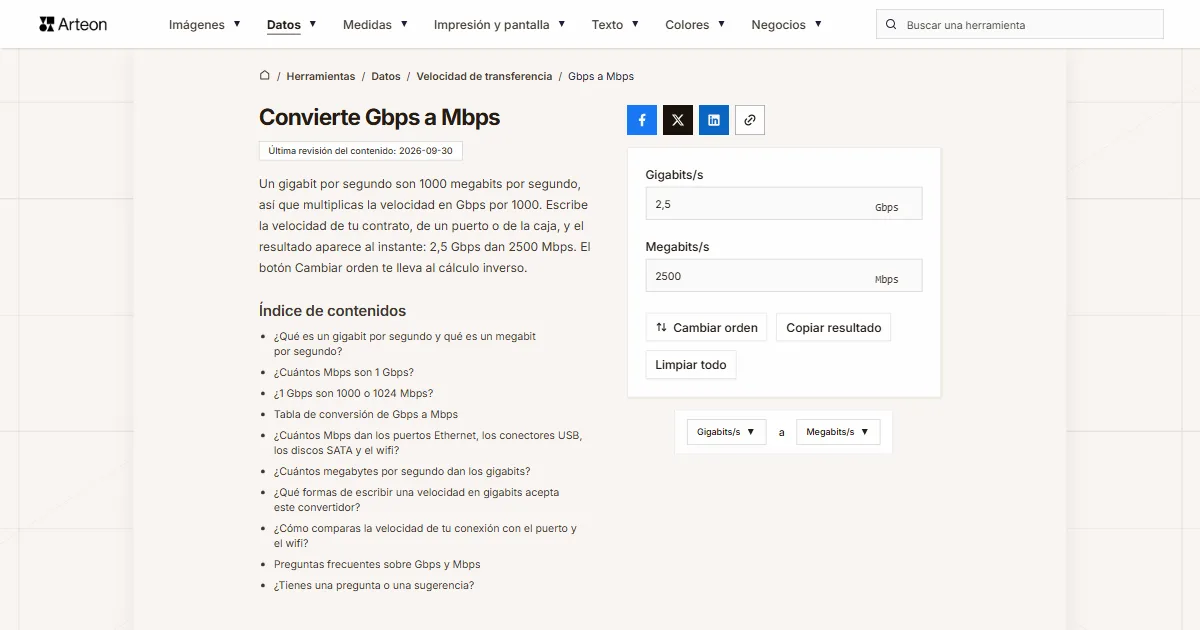The width and height of the screenshot is (1200, 630).
Task: Open the Gigabits/s source unit dropdown
Action: [x=726, y=432]
